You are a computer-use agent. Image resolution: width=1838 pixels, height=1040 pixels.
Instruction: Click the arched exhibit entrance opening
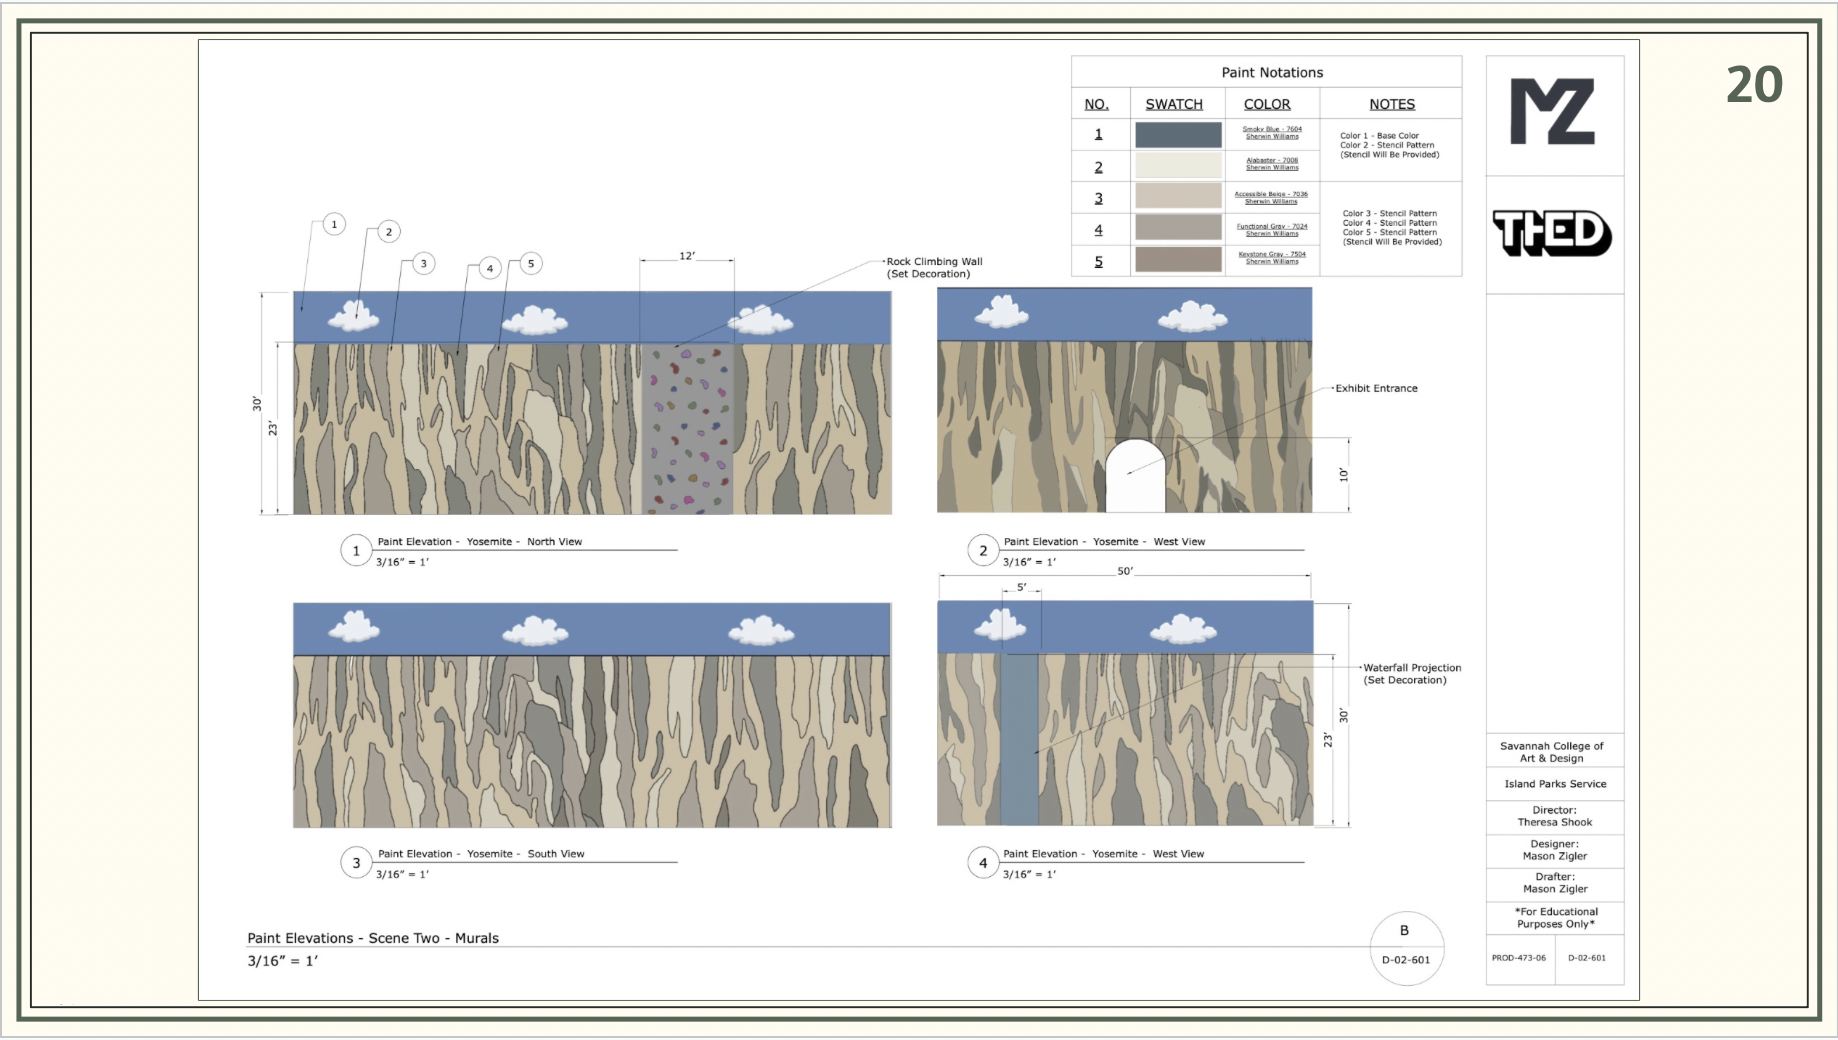(x=1135, y=476)
